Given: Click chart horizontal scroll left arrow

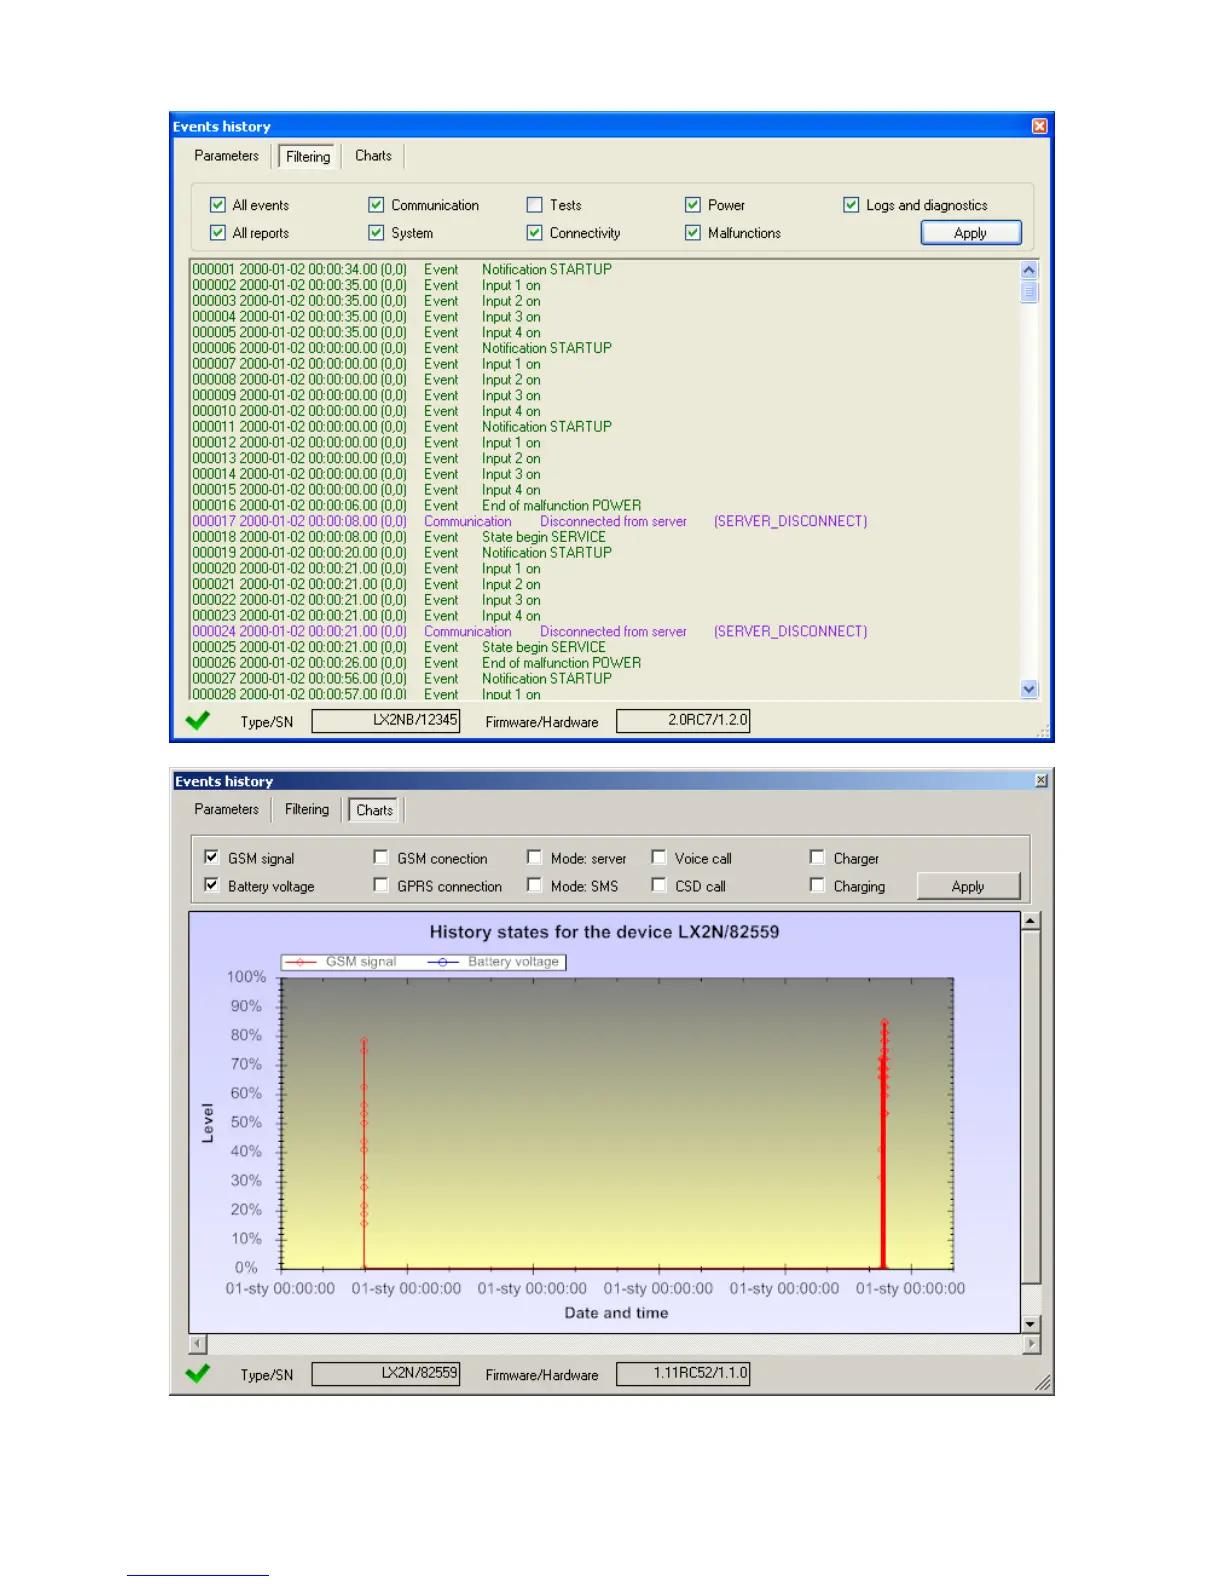Looking at the screenshot, I should click(x=198, y=1344).
